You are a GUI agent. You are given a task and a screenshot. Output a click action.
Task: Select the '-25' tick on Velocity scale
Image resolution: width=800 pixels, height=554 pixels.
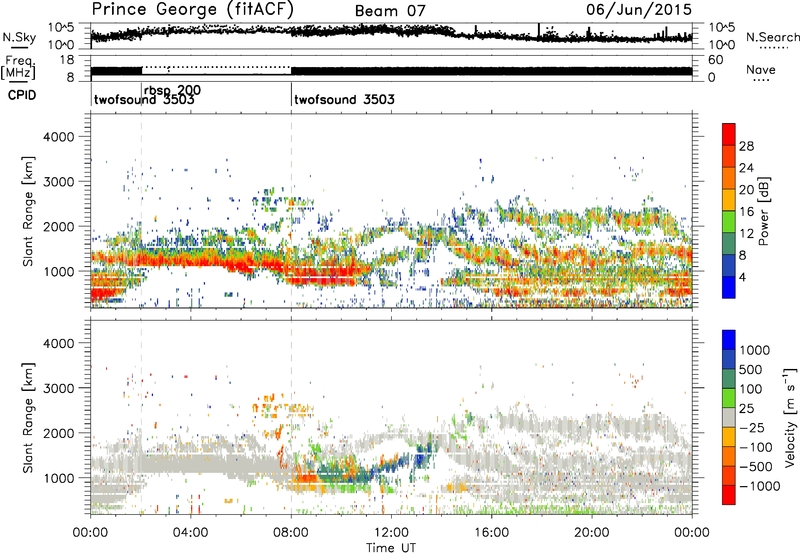pos(752,427)
